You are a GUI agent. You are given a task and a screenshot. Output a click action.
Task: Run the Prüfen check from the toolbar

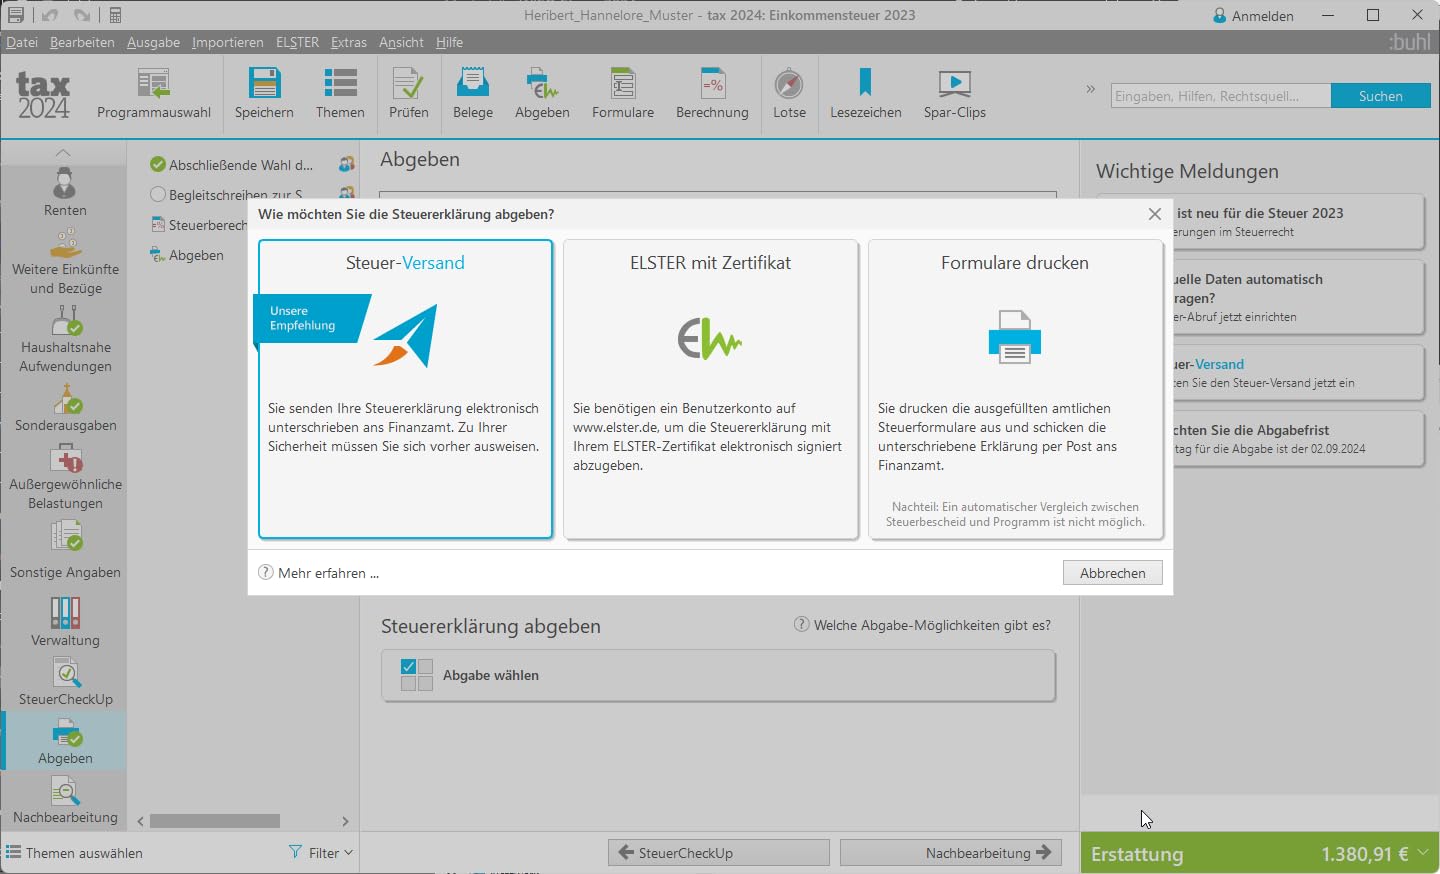408,94
